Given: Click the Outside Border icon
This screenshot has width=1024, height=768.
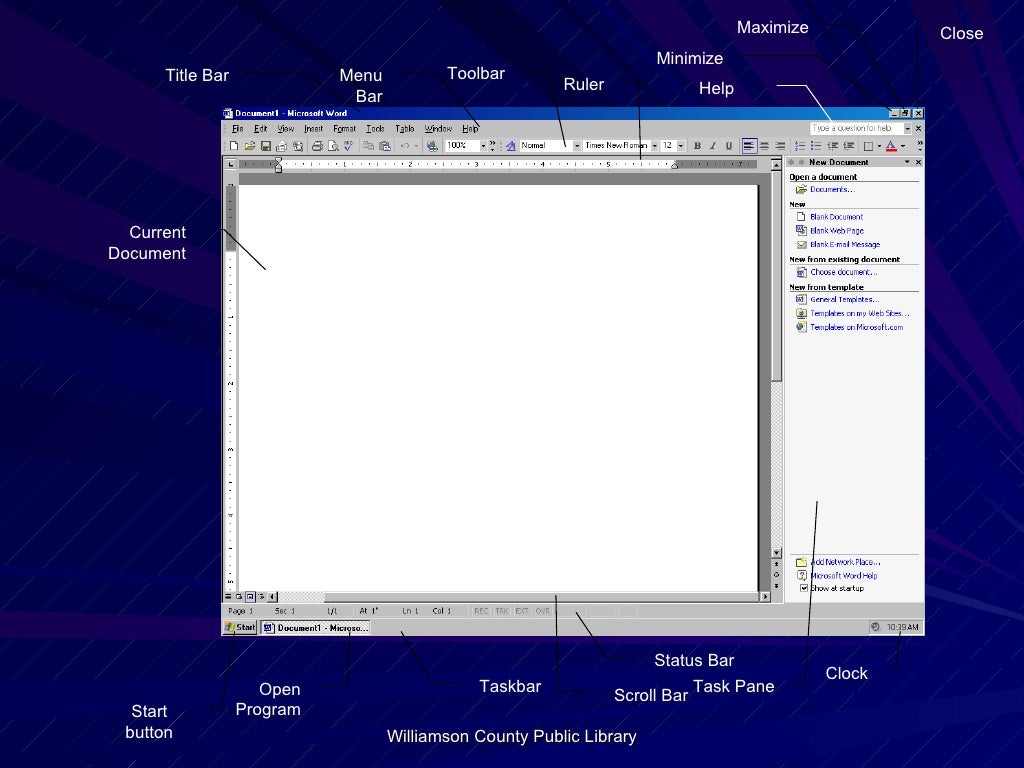Looking at the screenshot, I should pos(869,146).
